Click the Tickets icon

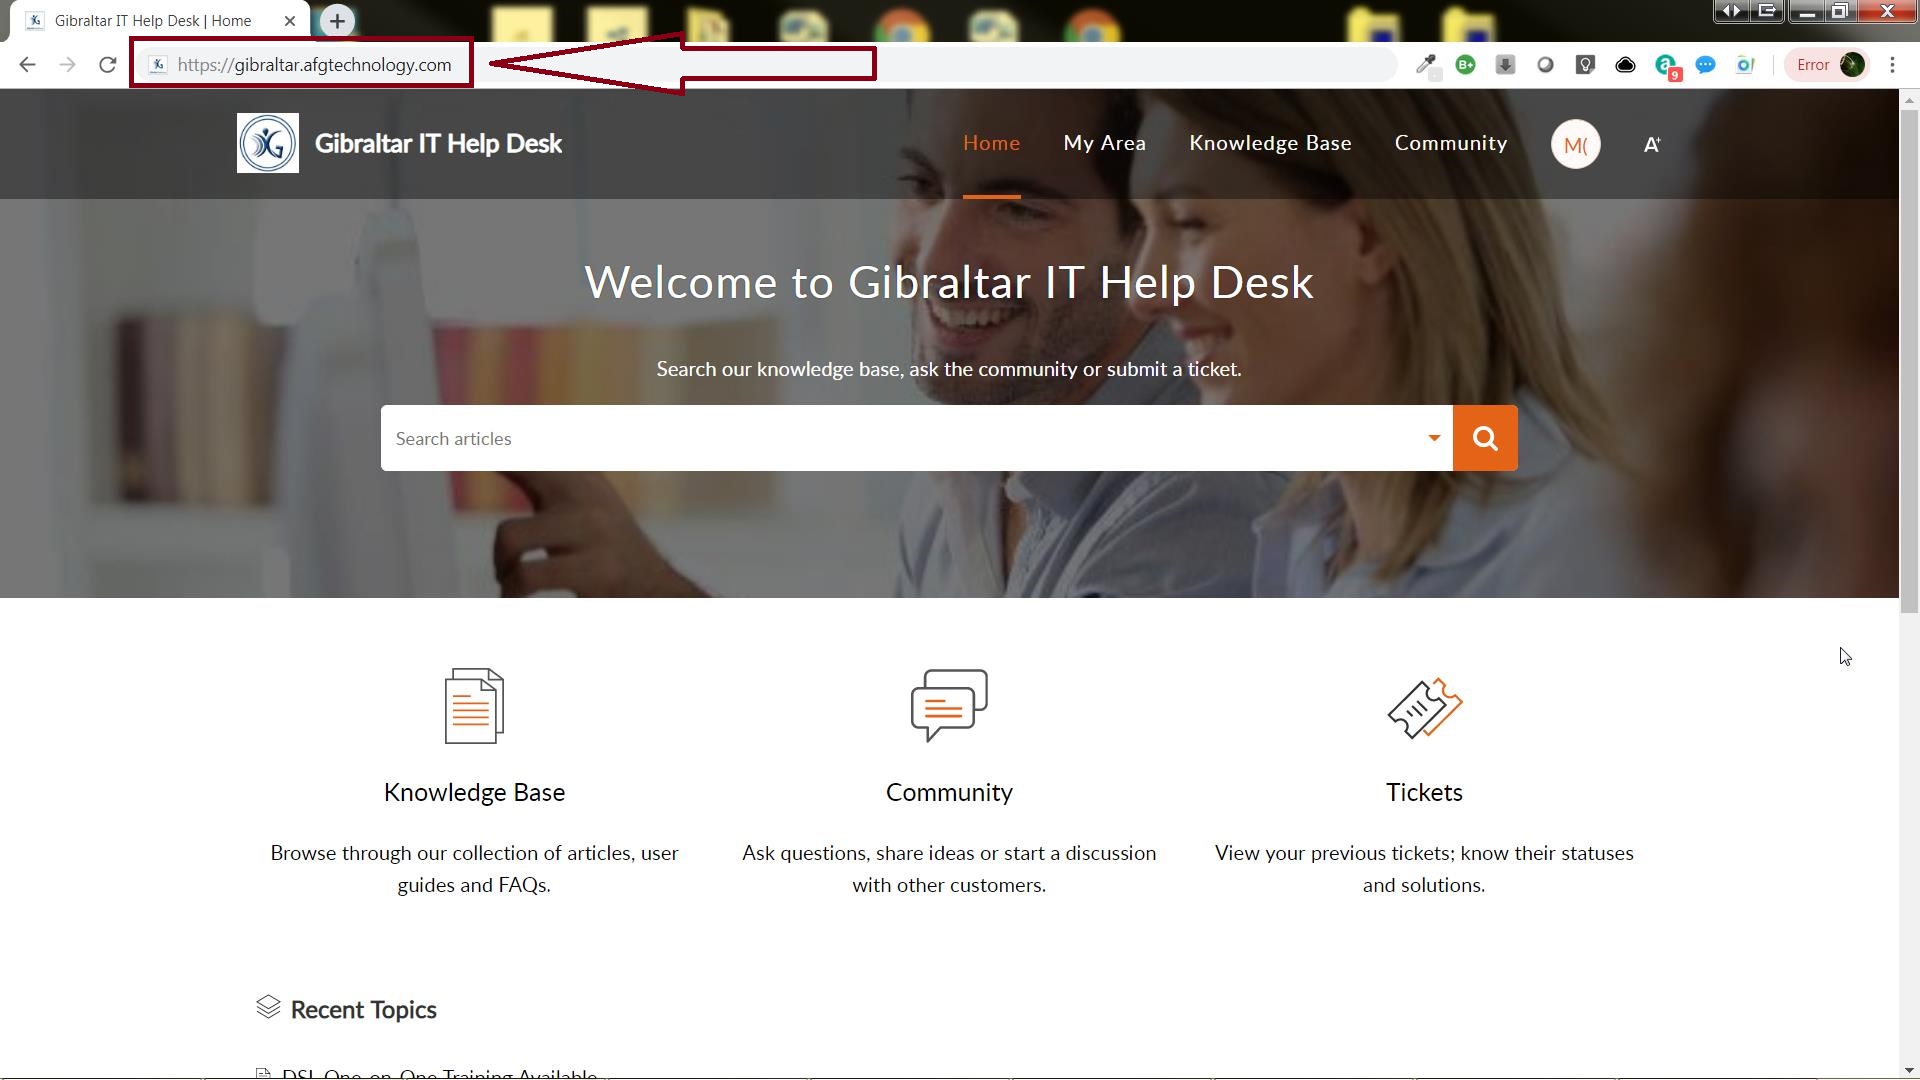(x=1425, y=708)
